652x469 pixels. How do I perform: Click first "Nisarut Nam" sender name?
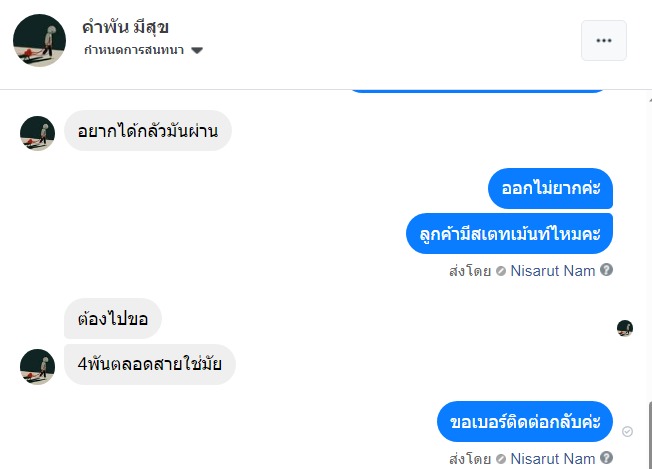pyautogui.click(x=553, y=270)
